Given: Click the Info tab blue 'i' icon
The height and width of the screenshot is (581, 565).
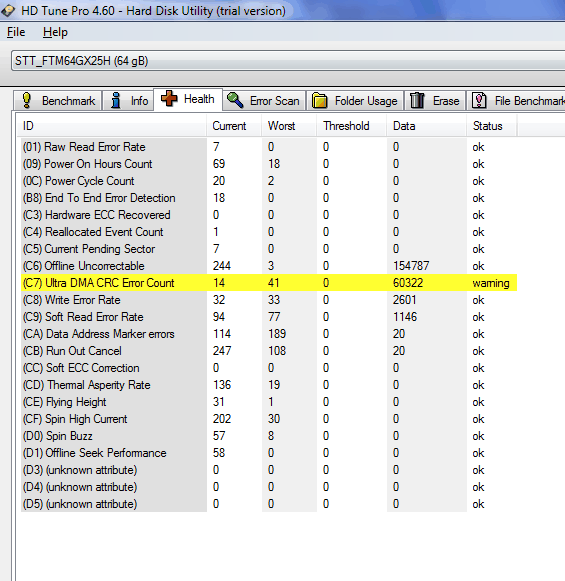Looking at the screenshot, I should pos(116,100).
